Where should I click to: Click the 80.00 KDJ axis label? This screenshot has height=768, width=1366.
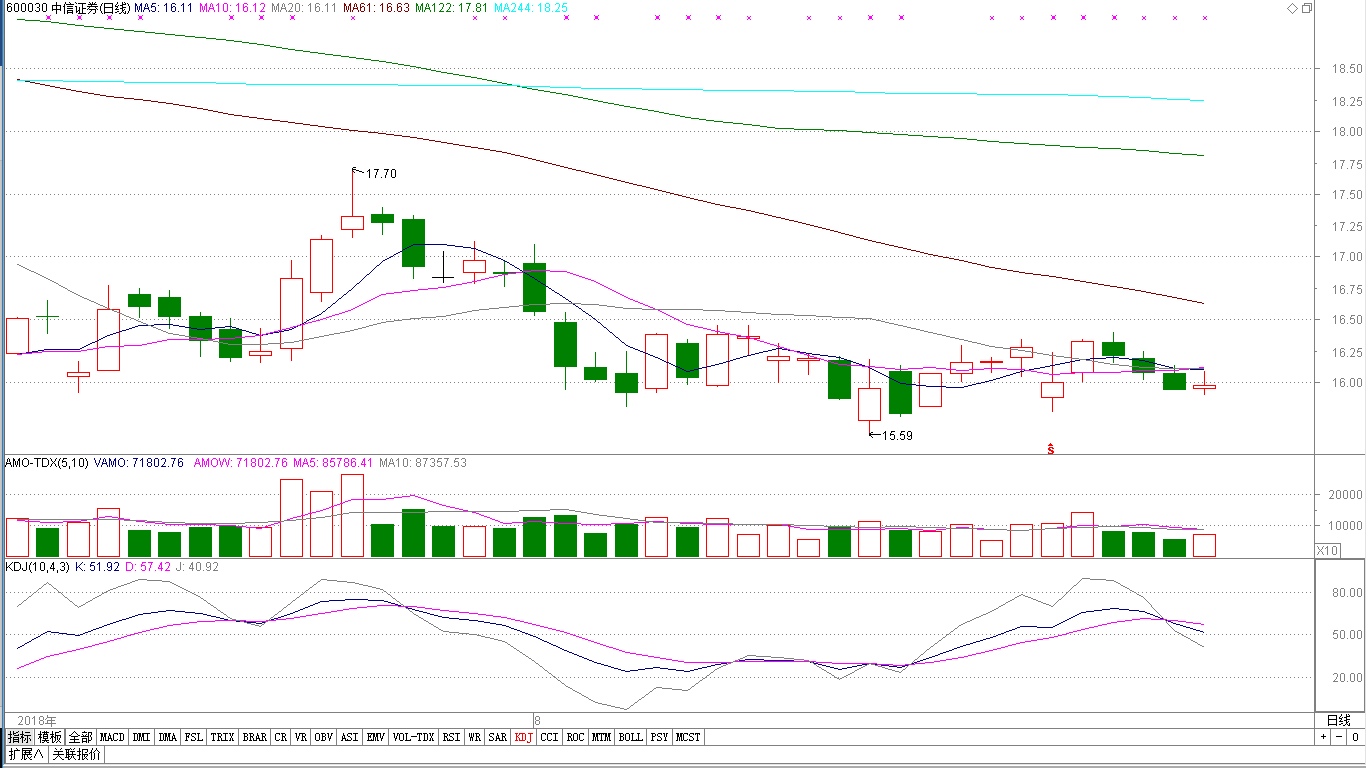coord(1347,592)
